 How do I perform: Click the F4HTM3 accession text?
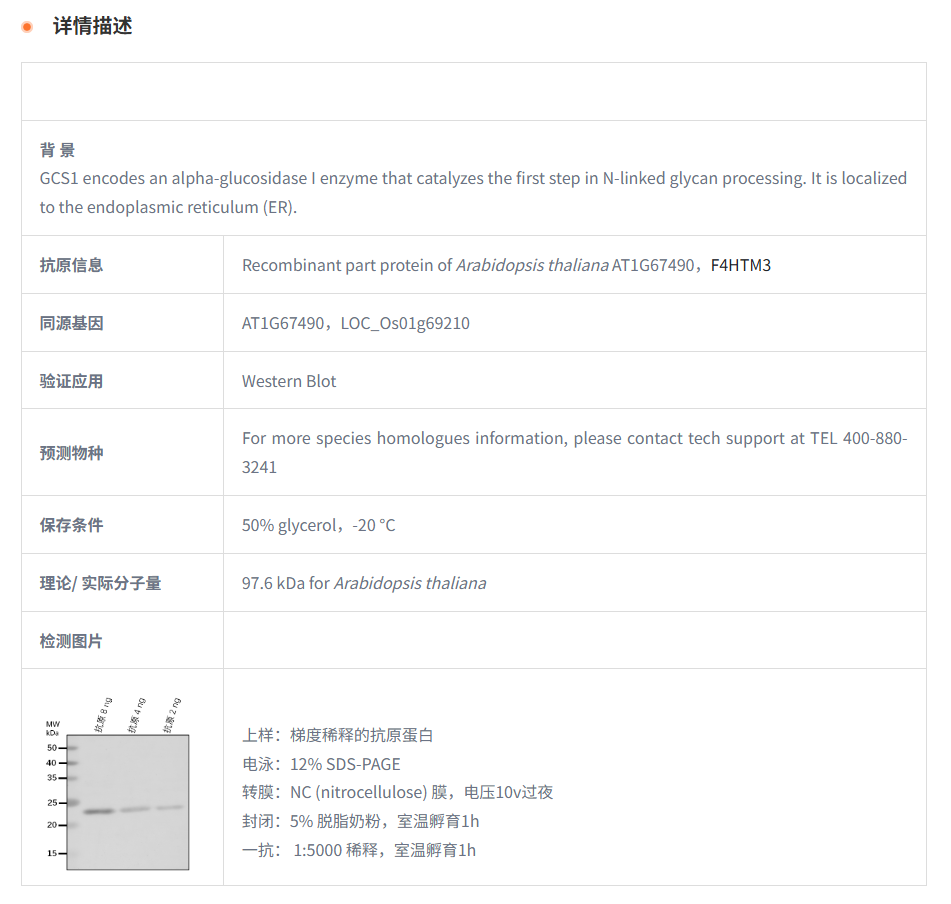click(740, 265)
